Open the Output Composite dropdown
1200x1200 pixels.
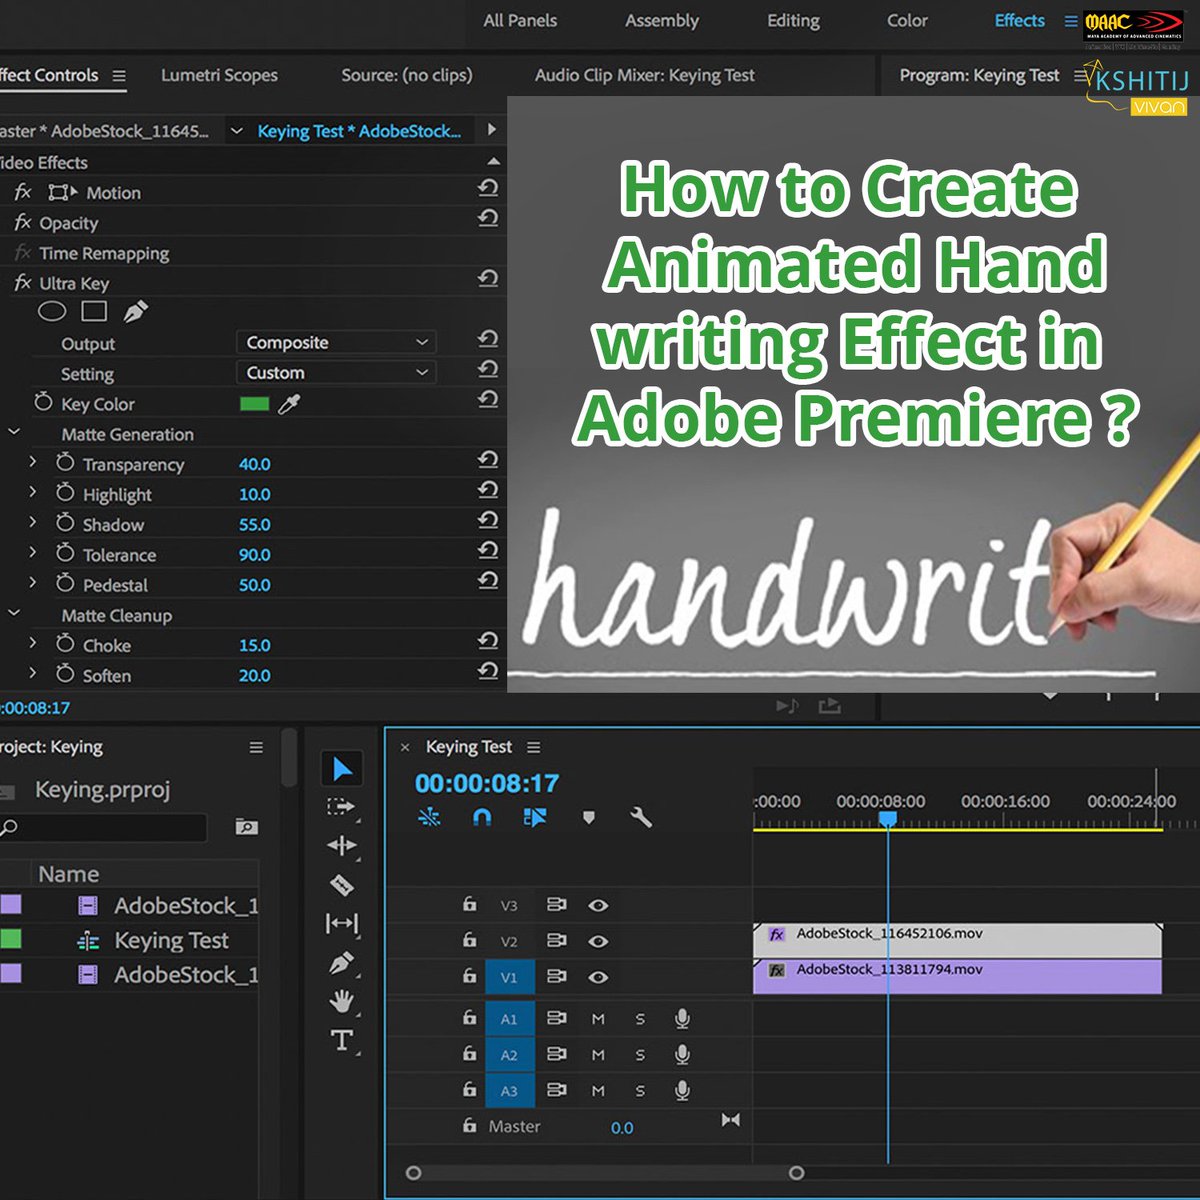(335, 343)
